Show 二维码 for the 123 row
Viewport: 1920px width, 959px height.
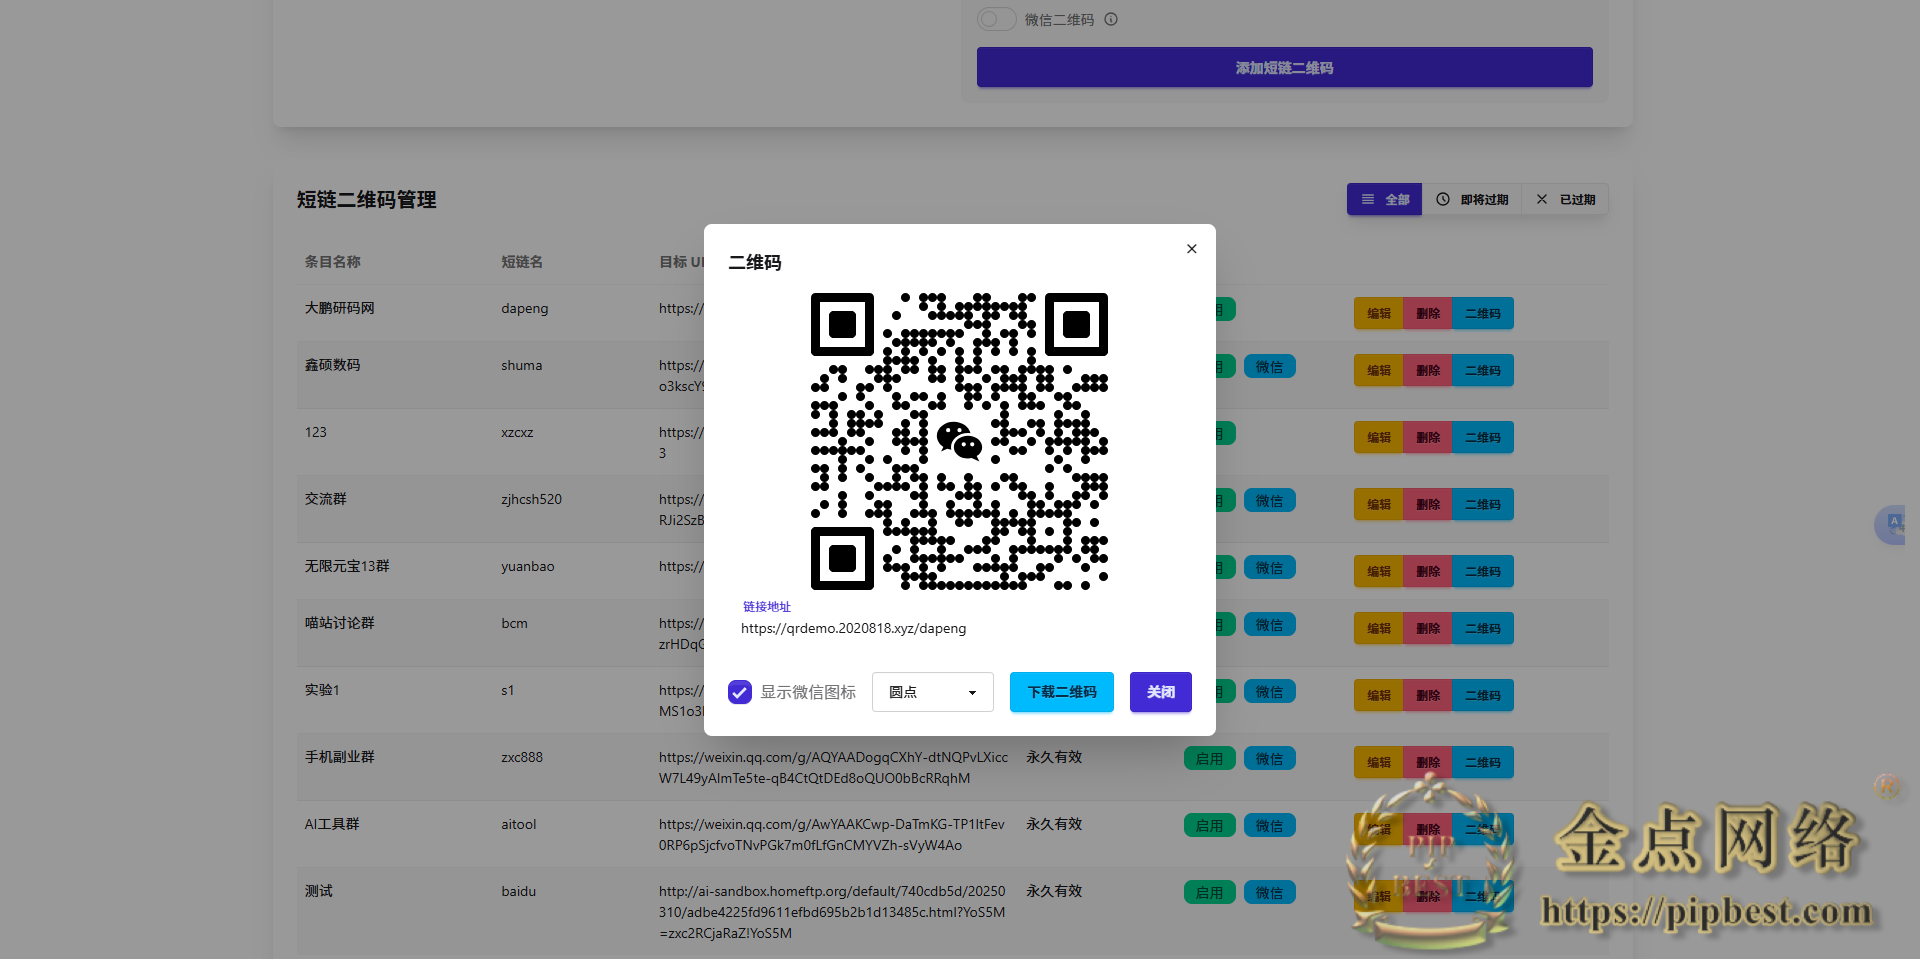pyautogui.click(x=1483, y=437)
